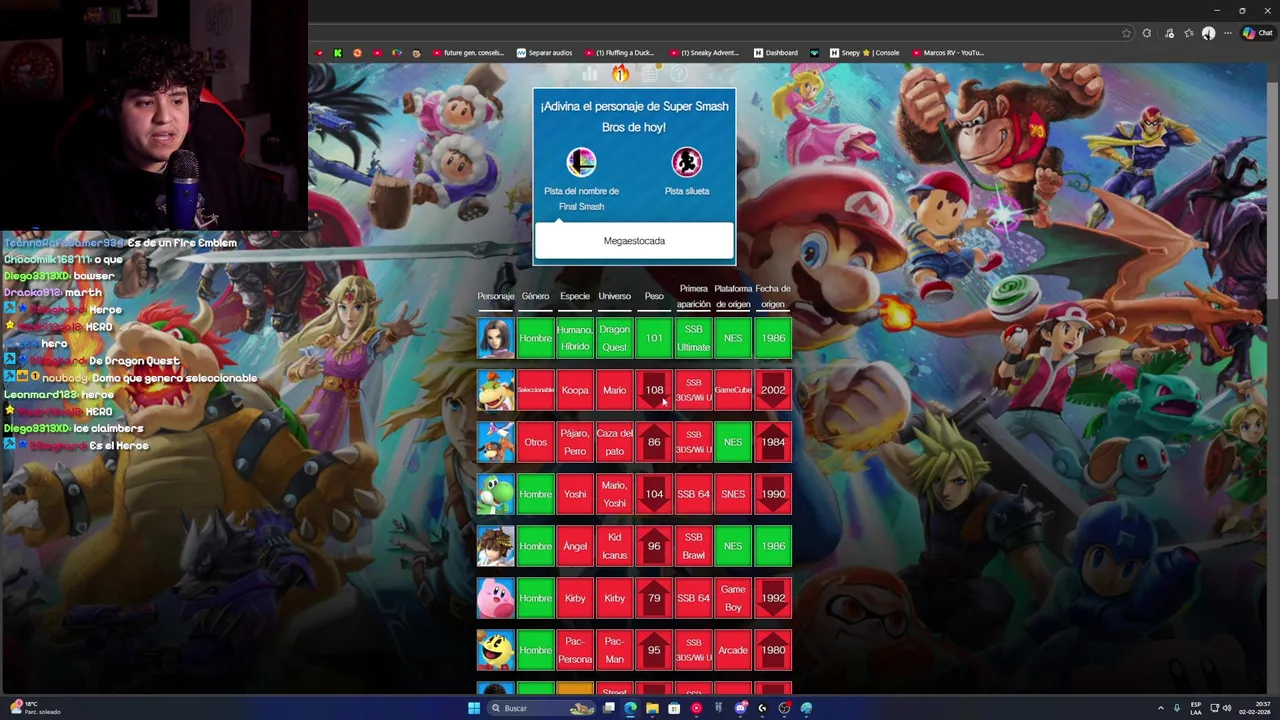Open Task View from taskbar

click(608, 708)
